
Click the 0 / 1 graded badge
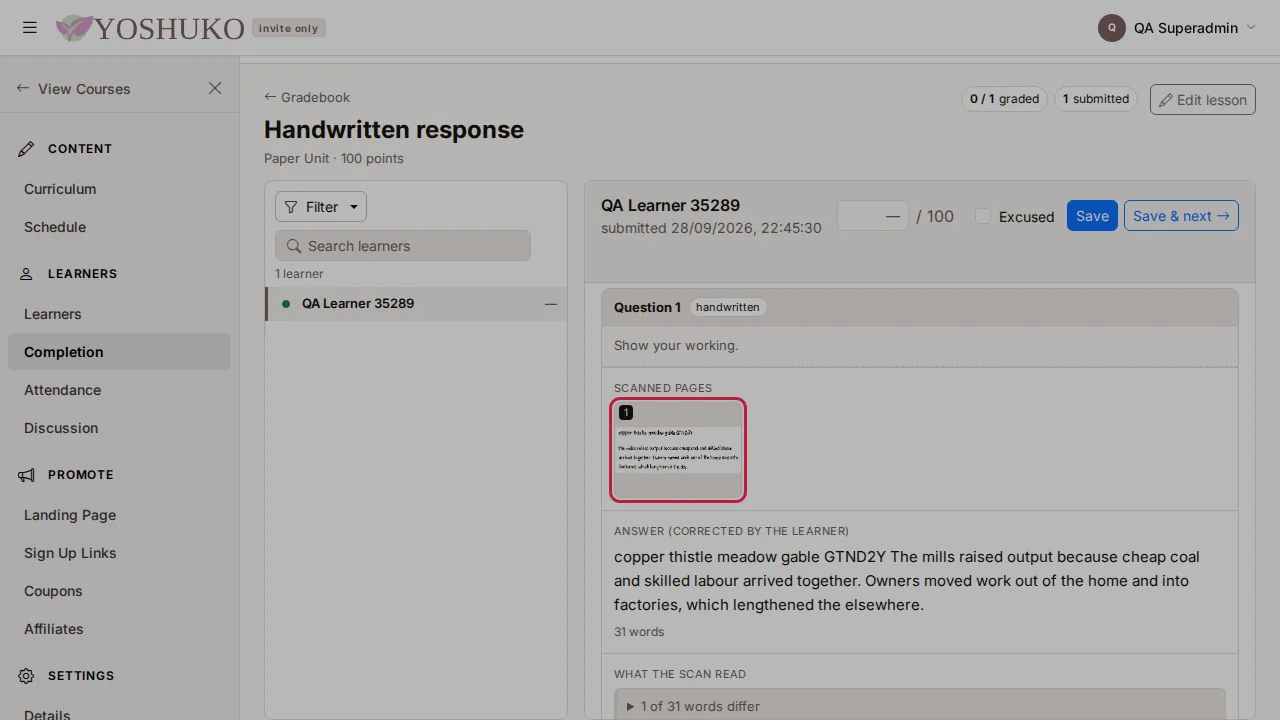(x=1004, y=99)
